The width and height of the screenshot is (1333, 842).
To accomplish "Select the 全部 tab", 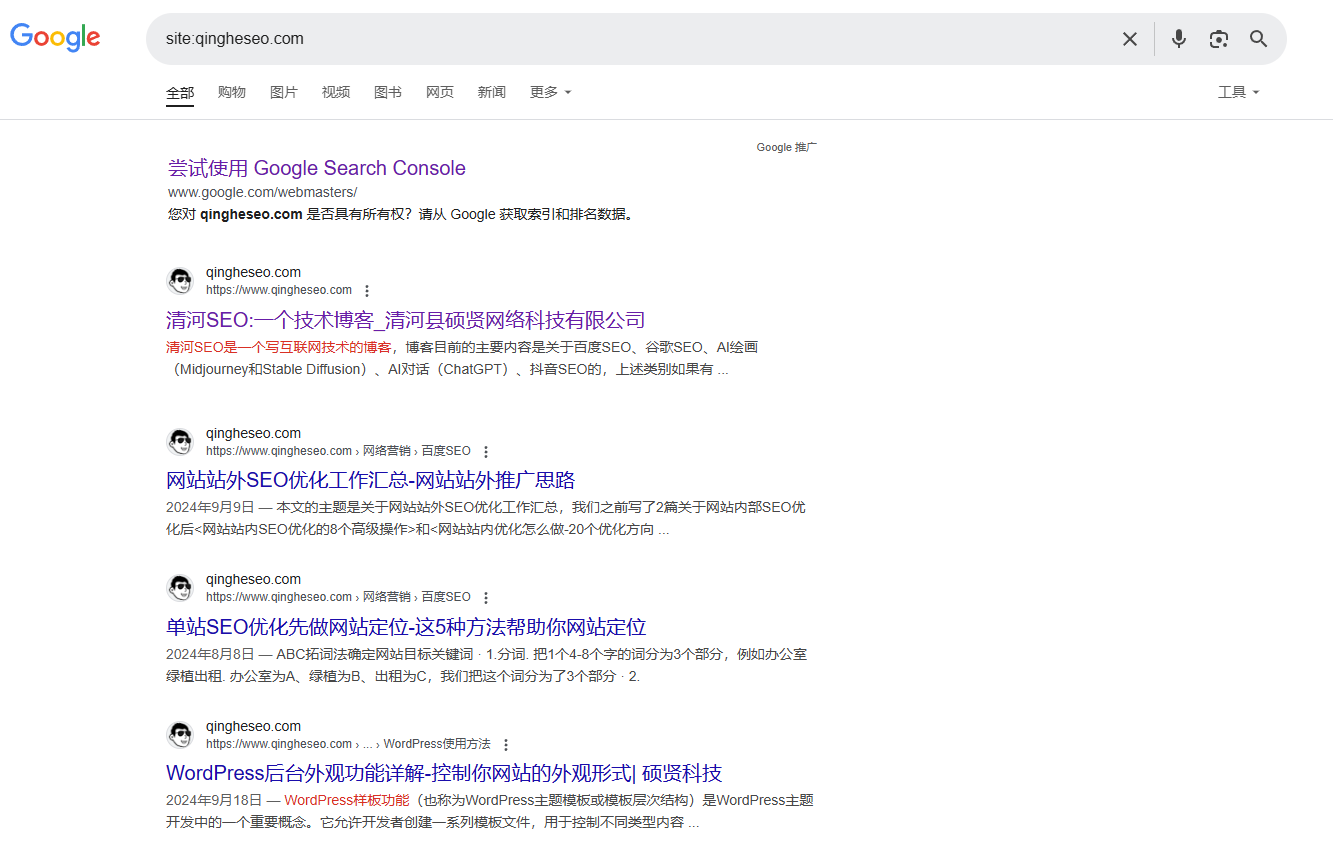I will click(x=180, y=93).
